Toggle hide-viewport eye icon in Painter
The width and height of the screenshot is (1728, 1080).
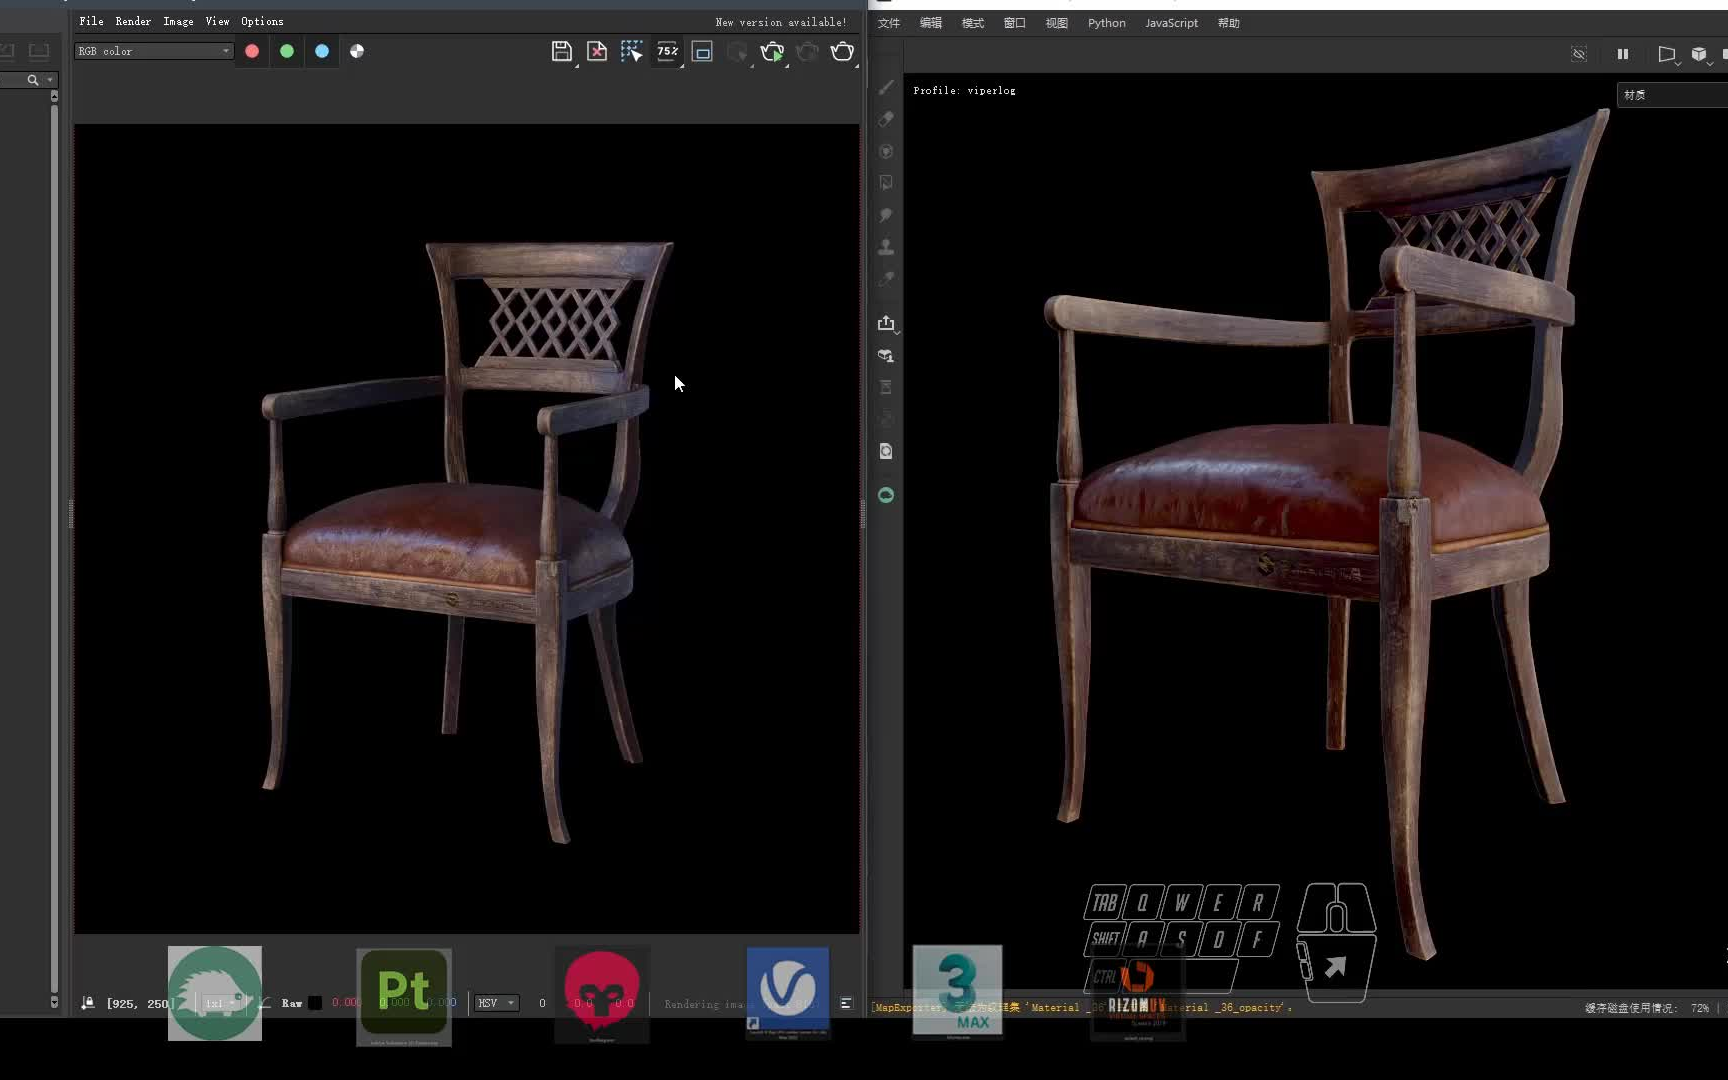click(1579, 54)
